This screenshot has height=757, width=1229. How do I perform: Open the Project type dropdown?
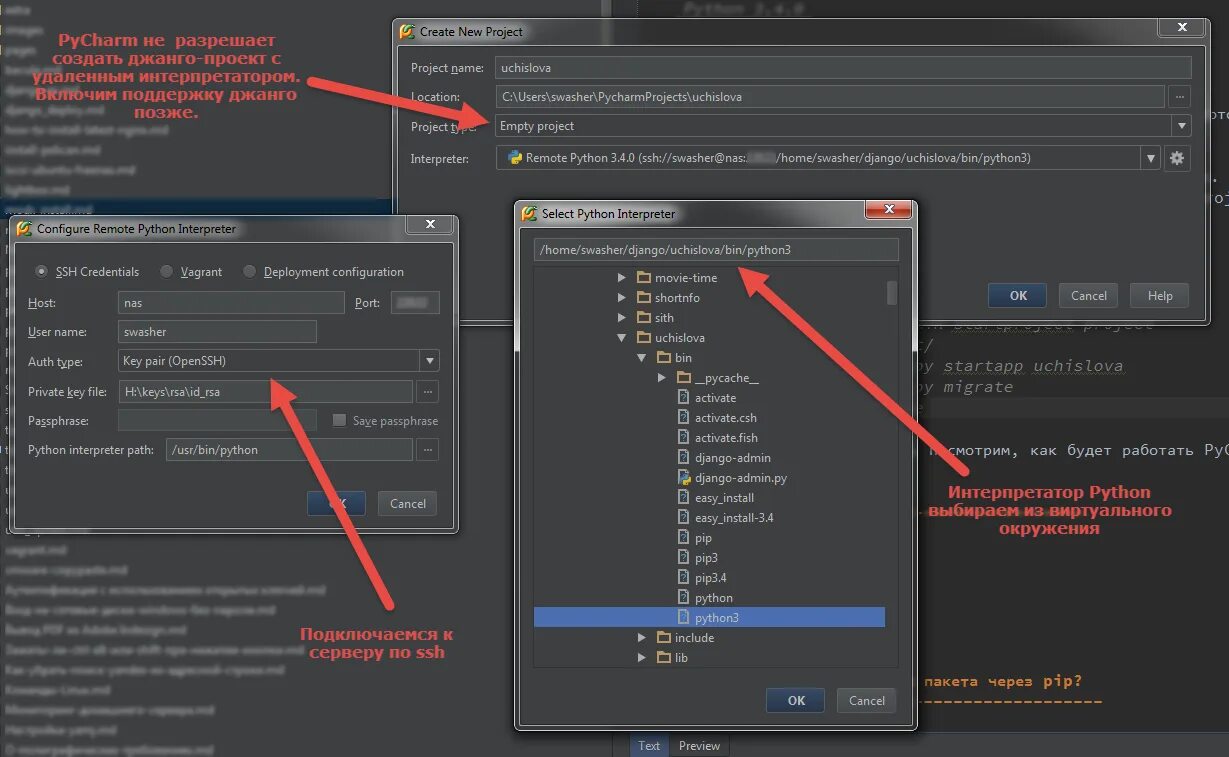coord(1182,126)
